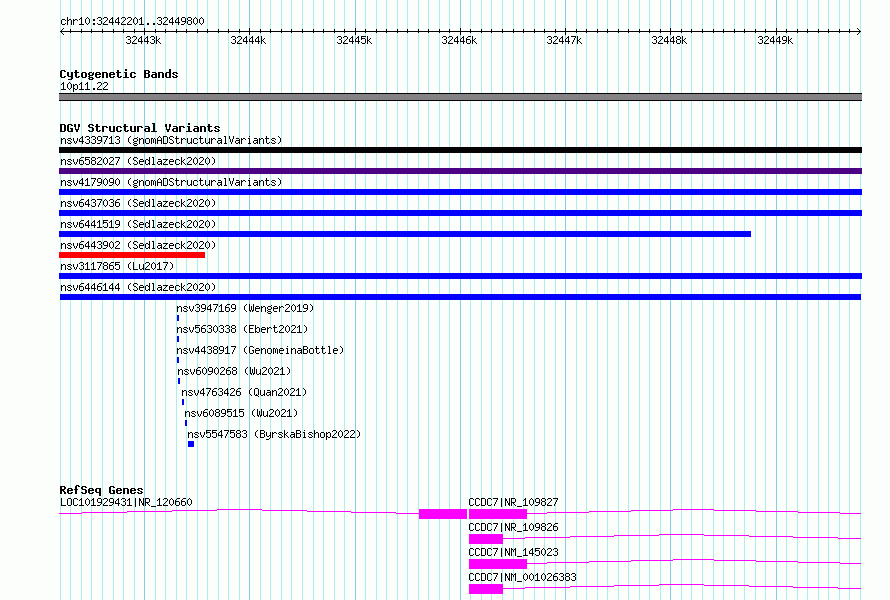
Task: Open the nsv6582027 (Sedlazeck2020) label
Action: tap(138, 161)
